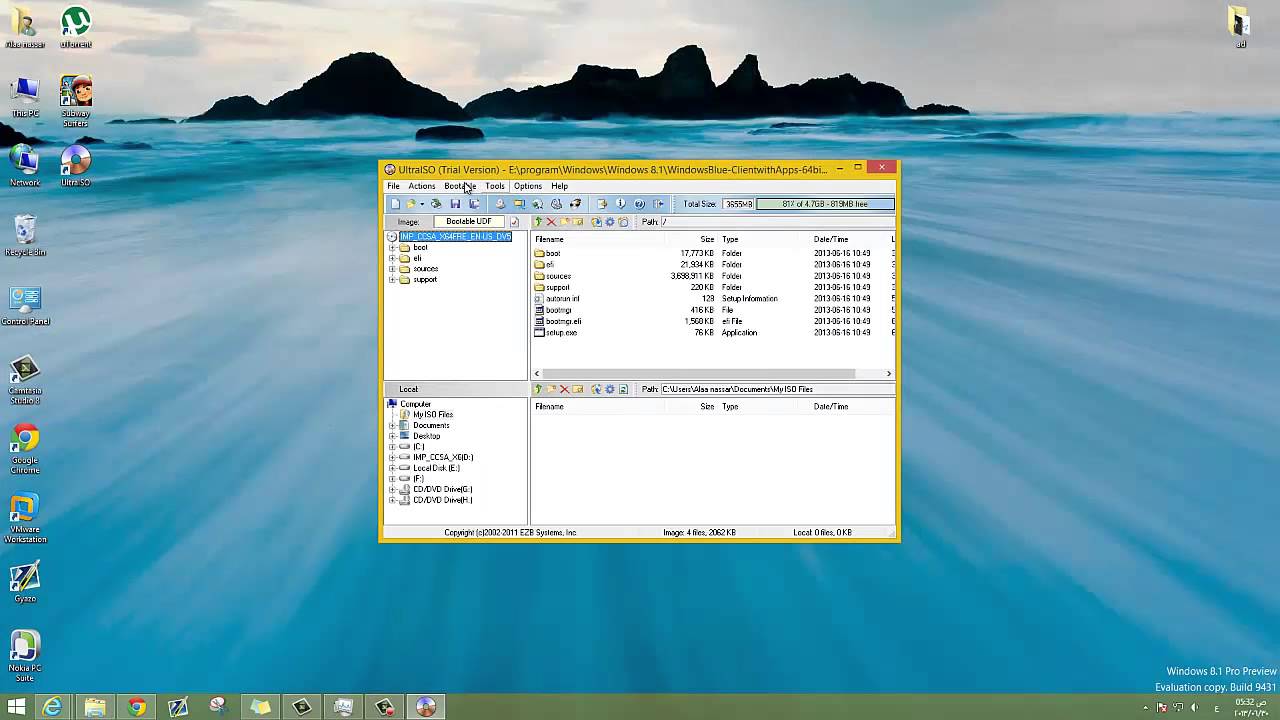This screenshot has width=1280, height=720.
Task: Select the sources folder in the file list
Action: (x=712, y=276)
